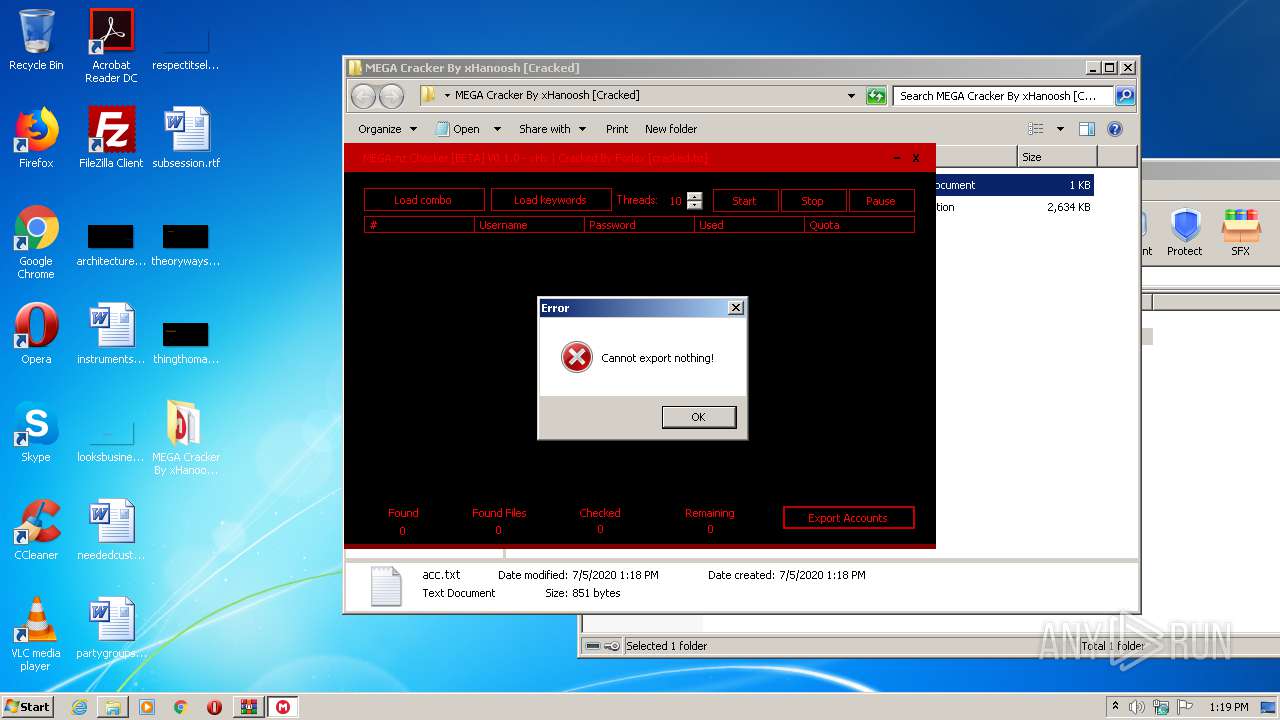
Task: Decrease the Threads value with the down arrow
Action: pyautogui.click(x=695, y=205)
